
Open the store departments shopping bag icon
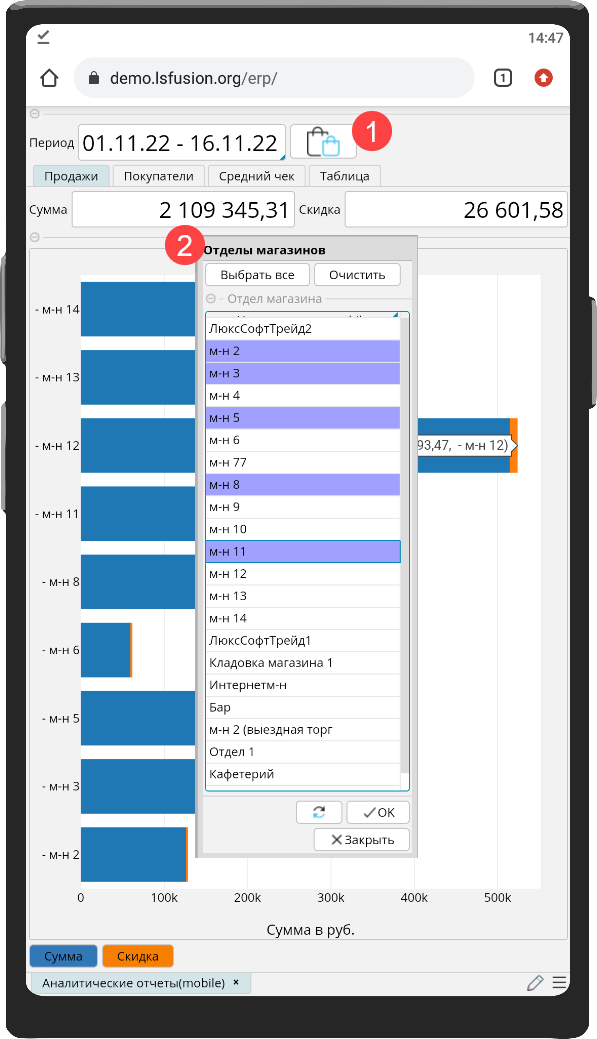click(323, 142)
